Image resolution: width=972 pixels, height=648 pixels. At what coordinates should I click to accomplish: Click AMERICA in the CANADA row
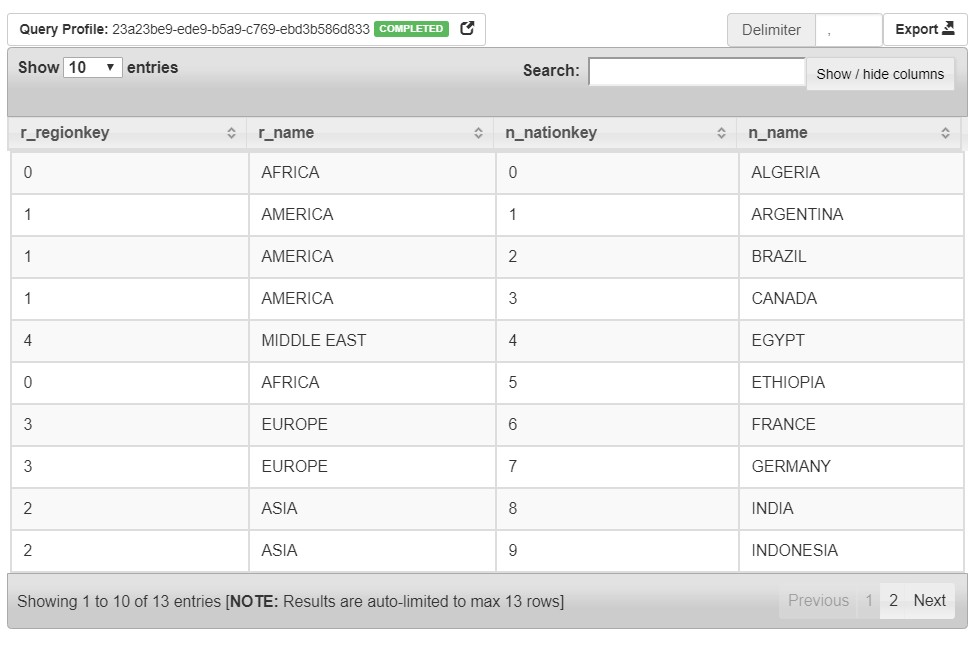click(x=372, y=298)
